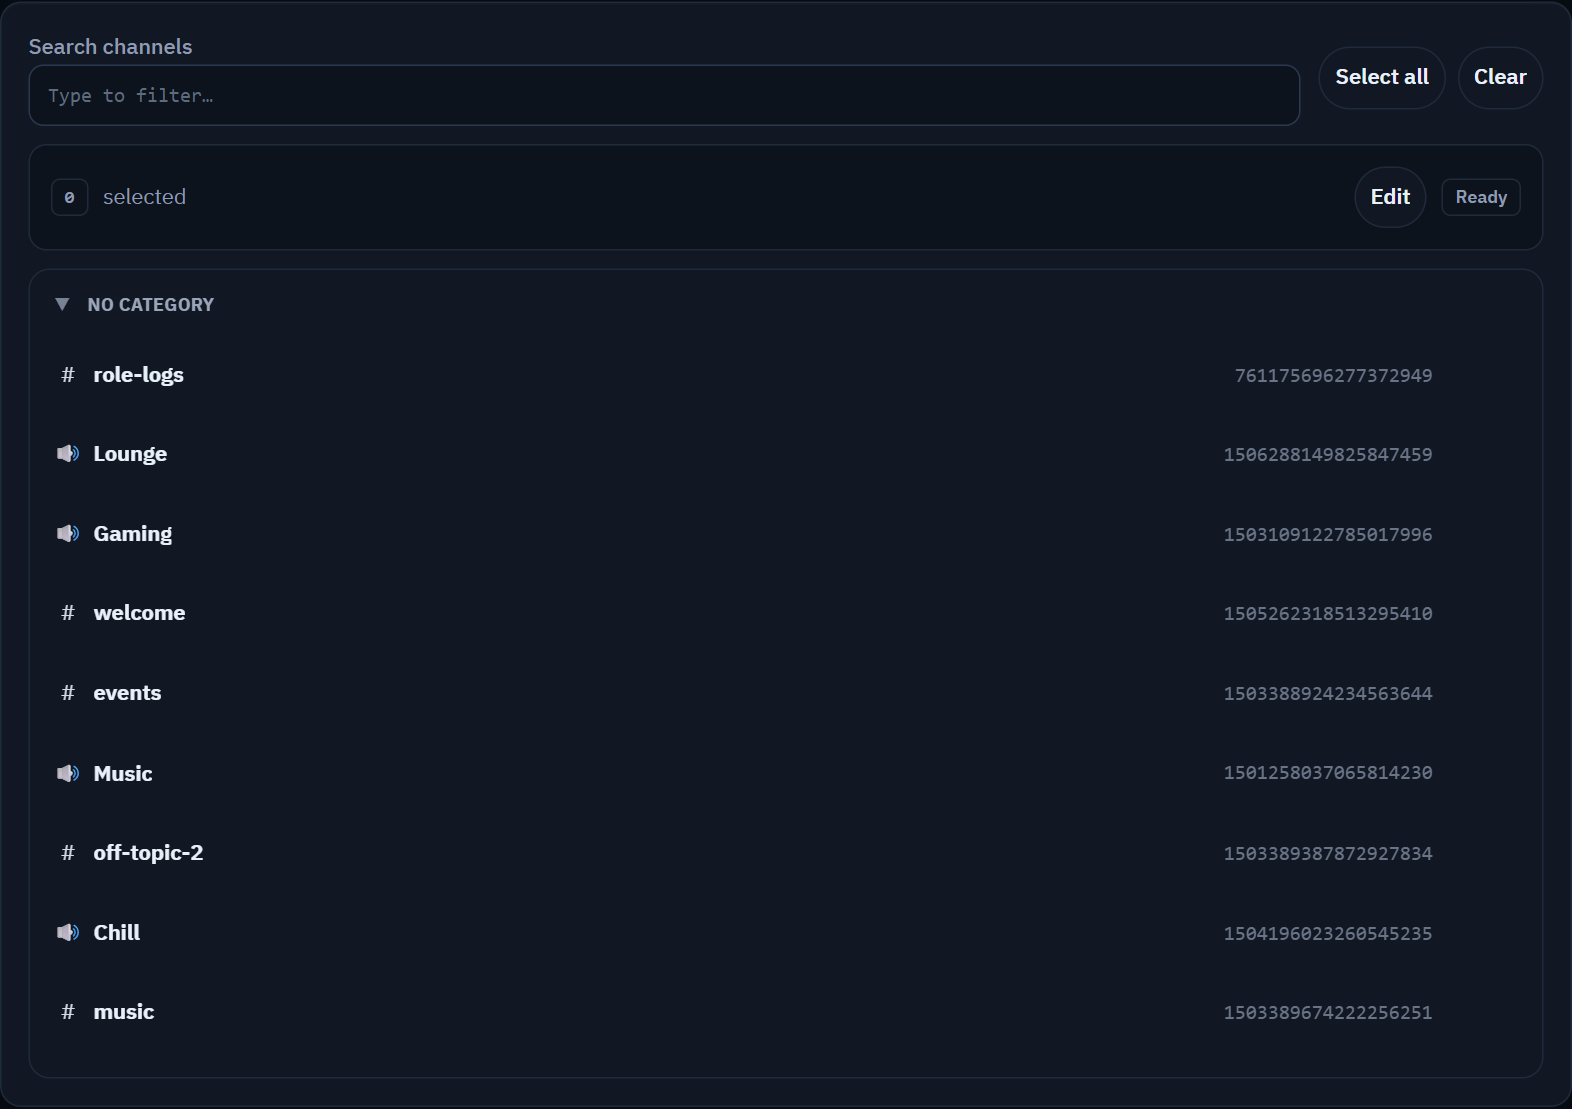Click the hash icon beside events
This screenshot has width=1572, height=1109.
68,693
